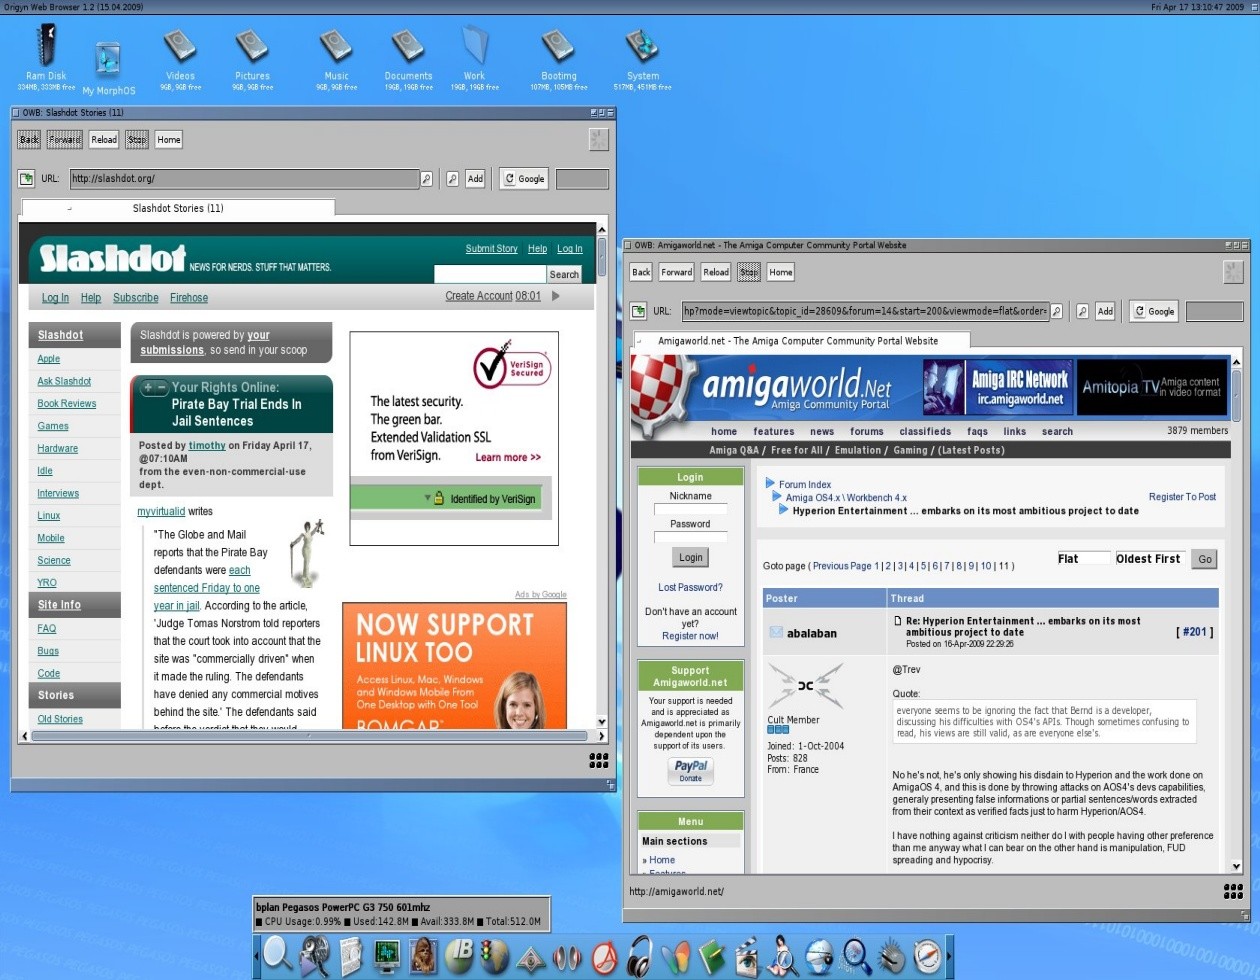Viewport: 1260px width, 980px height.
Task: Launch the film reel media player in dock
Action: (x=315, y=955)
